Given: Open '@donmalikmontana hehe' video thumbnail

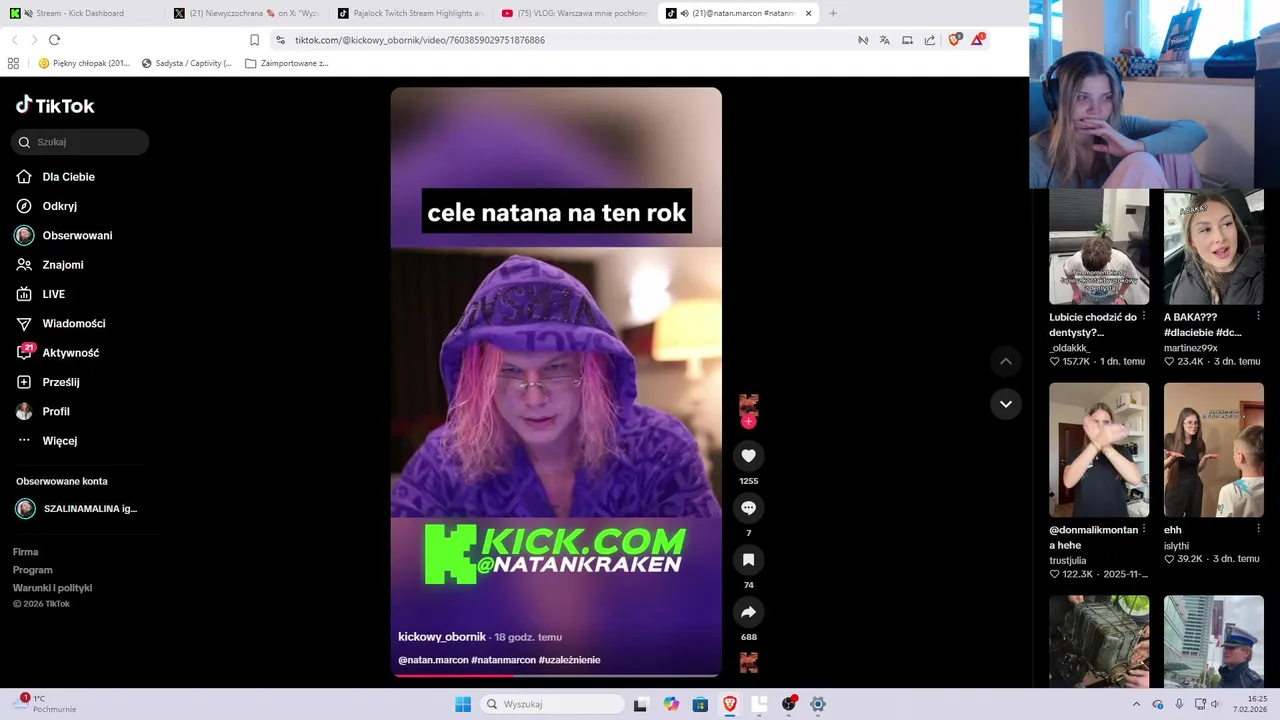Looking at the screenshot, I should 1099,450.
